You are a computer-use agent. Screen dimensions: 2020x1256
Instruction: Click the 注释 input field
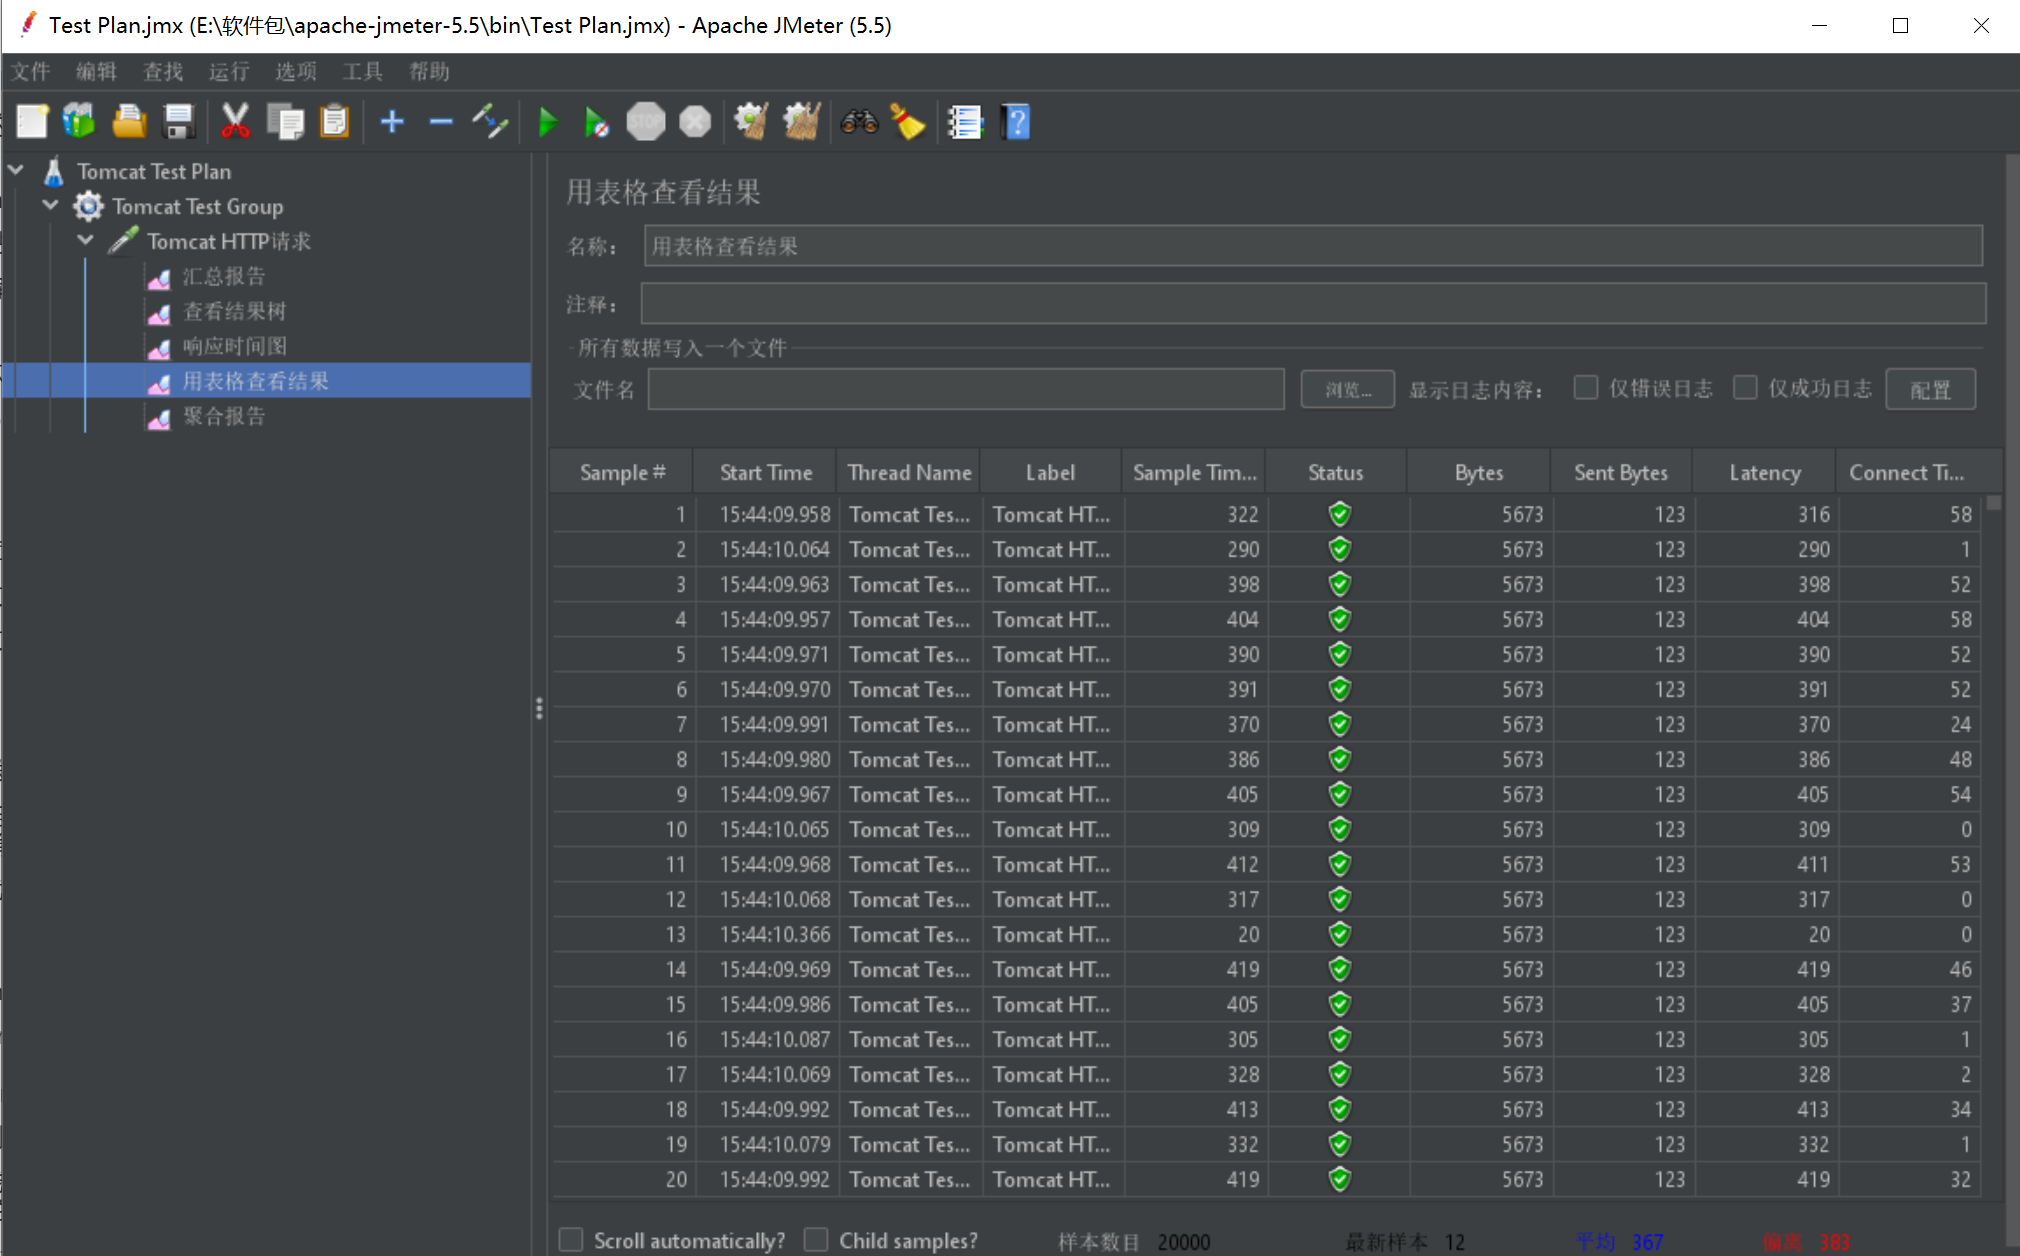point(1313,304)
